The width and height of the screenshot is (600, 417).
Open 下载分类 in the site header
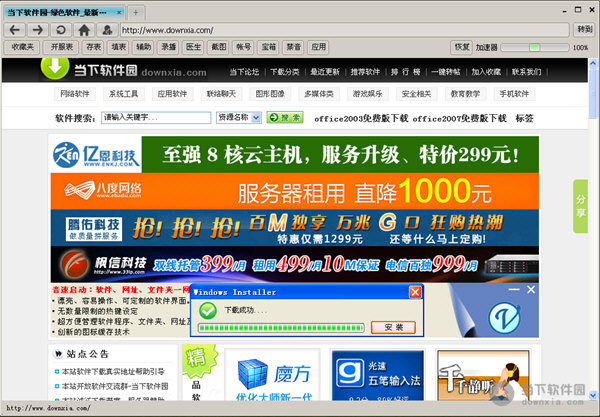(x=285, y=72)
